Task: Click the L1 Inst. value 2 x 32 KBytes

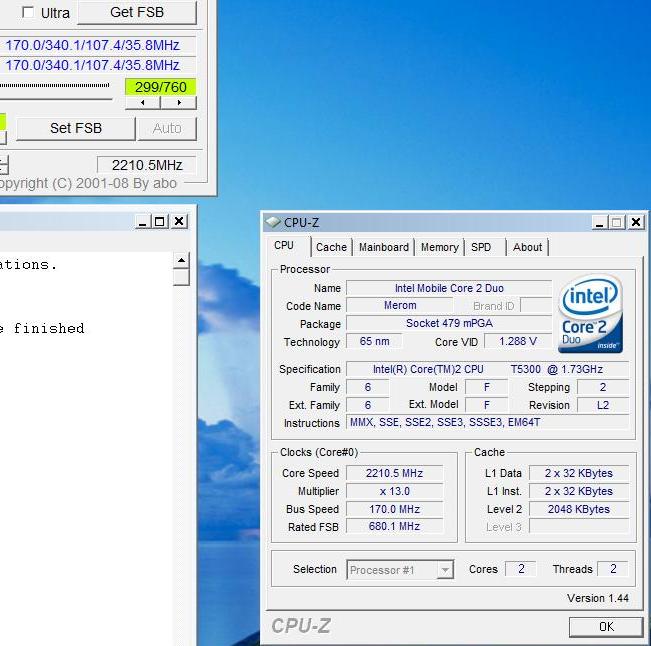Action: 579,491
